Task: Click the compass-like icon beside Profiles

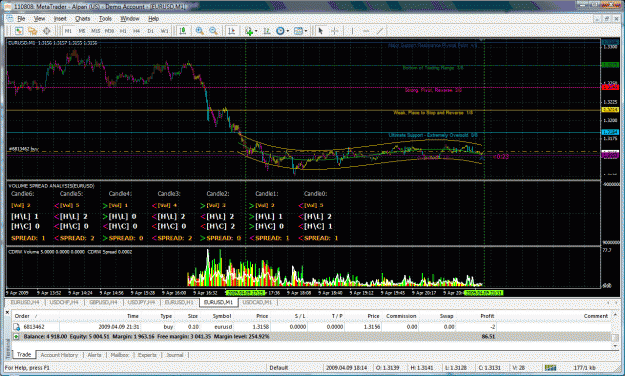Action: coord(47,31)
